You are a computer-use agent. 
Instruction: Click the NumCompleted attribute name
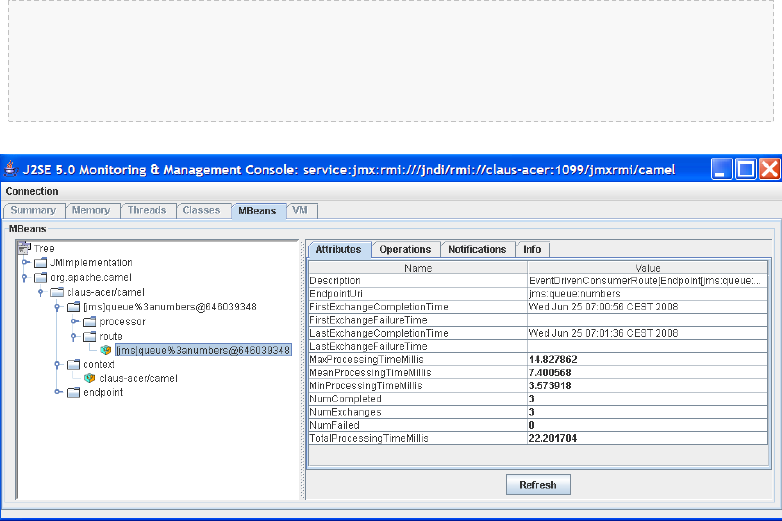[346, 399]
